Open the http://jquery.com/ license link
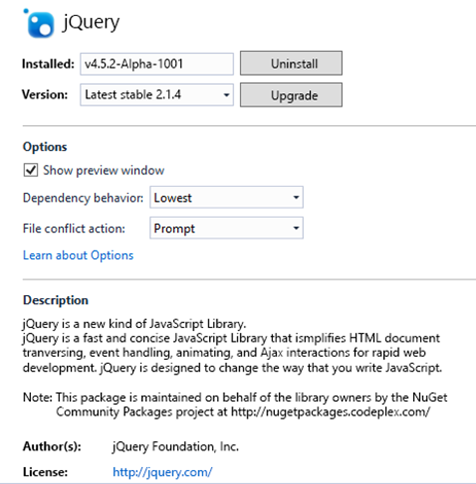This screenshot has height=484, width=476. tap(162, 472)
